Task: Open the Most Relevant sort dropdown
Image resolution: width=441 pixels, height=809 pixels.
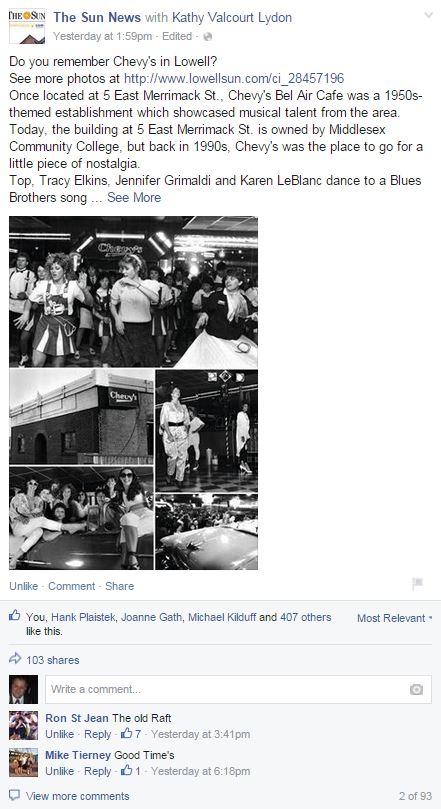Action: 395,618
